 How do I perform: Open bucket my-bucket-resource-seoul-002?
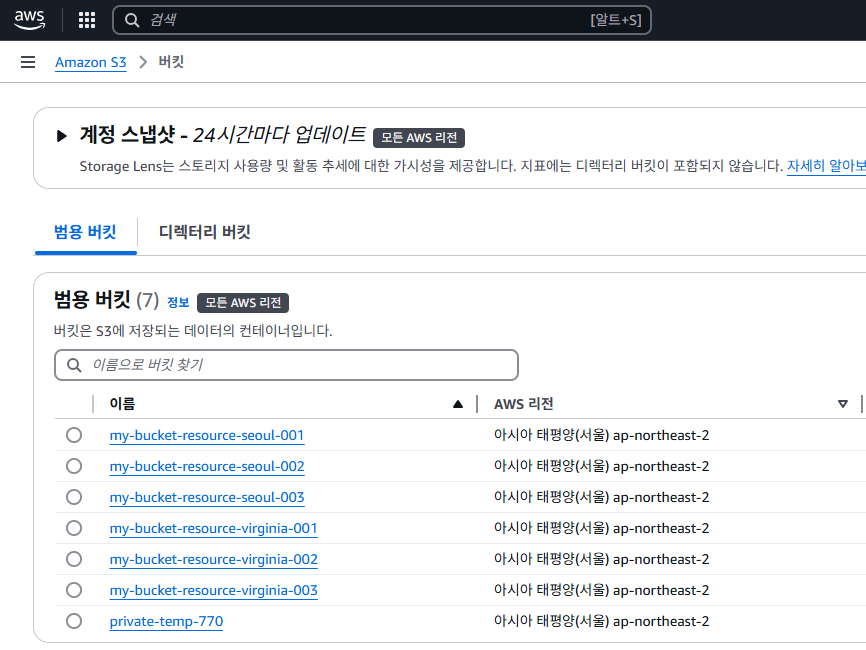pos(207,467)
